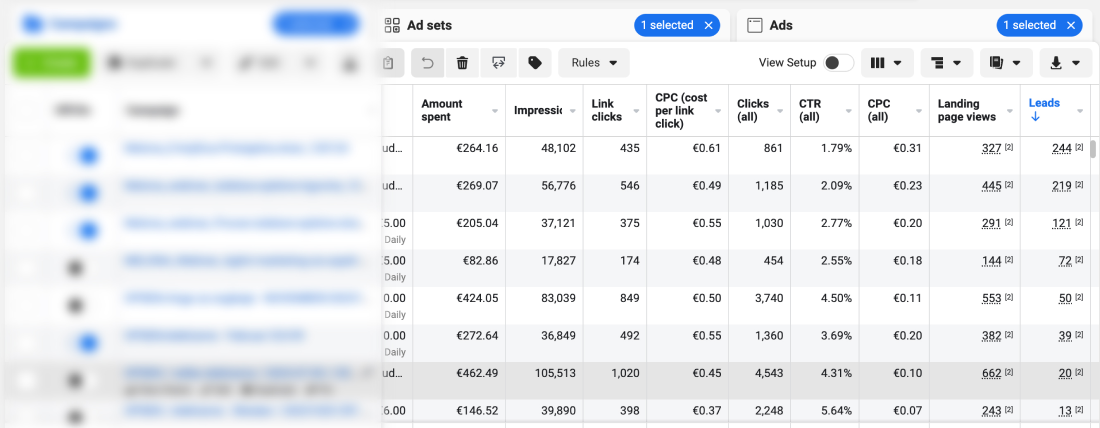This screenshot has width=1100, height=428.
Task: Open the Columns selector dropdown
Action: (886, 63)
